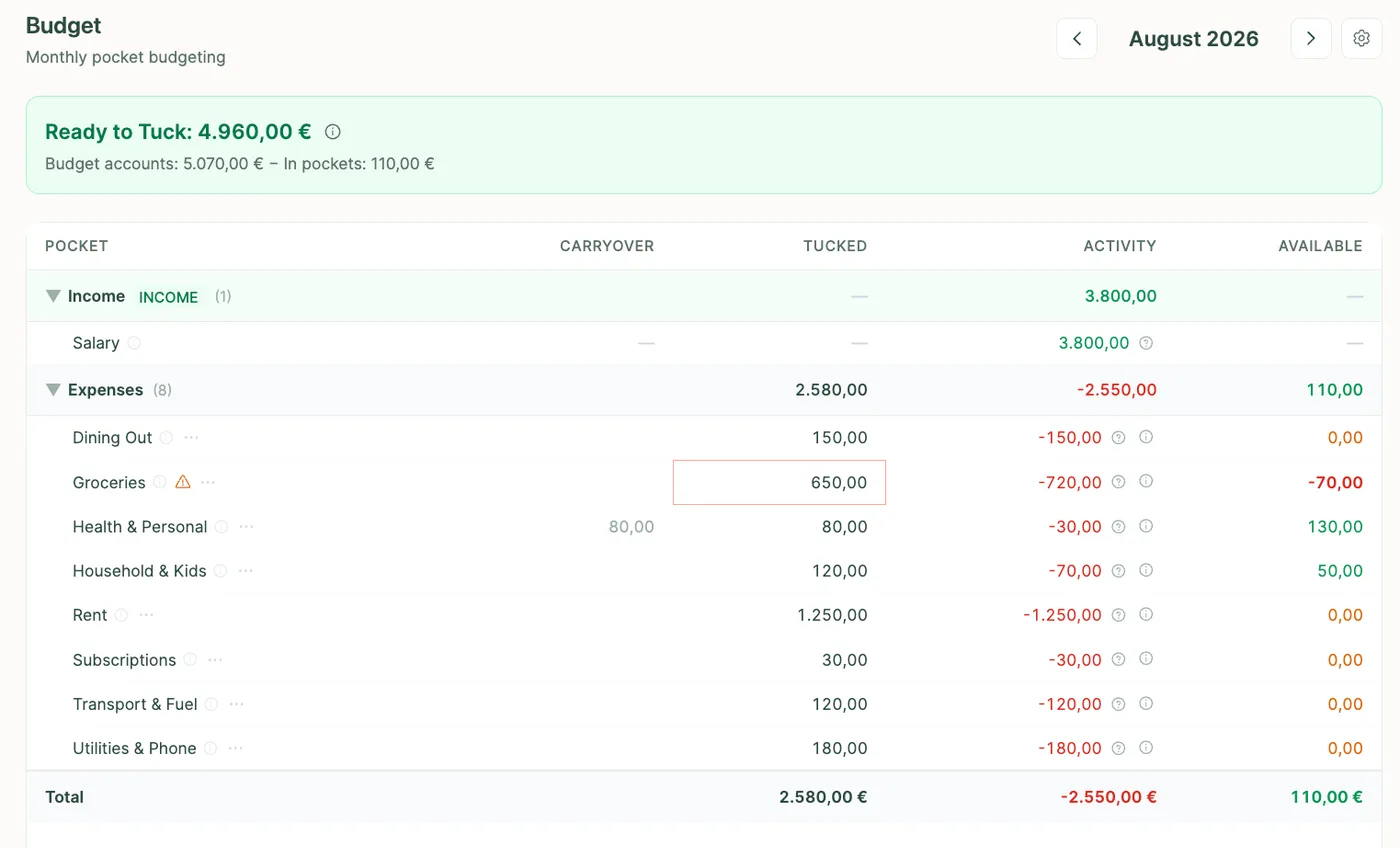Screen dimensions: 1400x848
Task: Click the Rent tucked amount 1.250,00
Action: 832,615
